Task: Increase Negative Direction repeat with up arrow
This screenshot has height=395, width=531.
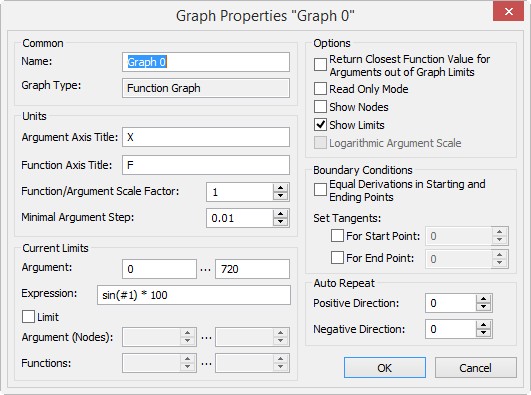Action: coord(484,325)
